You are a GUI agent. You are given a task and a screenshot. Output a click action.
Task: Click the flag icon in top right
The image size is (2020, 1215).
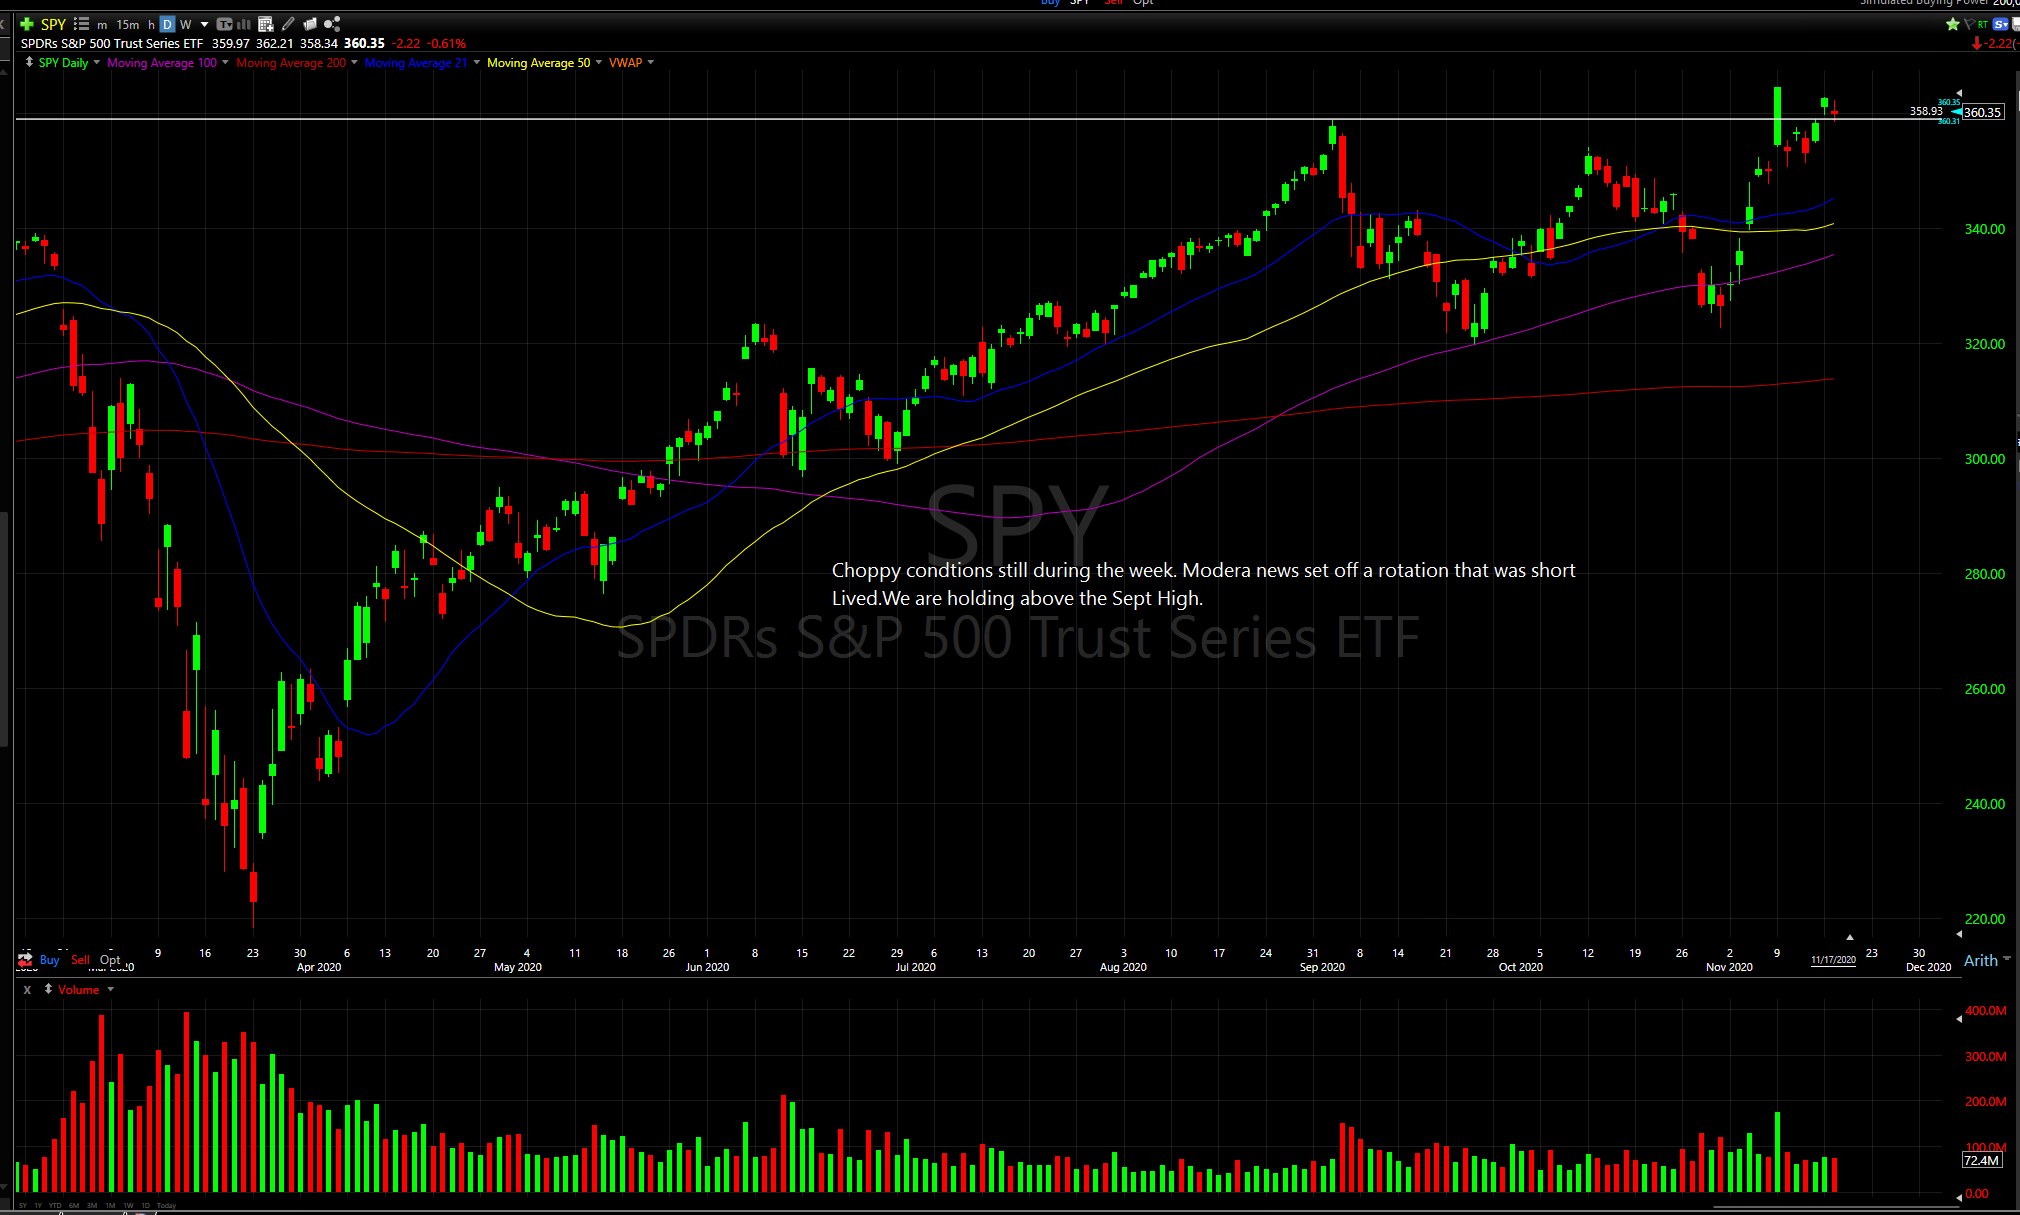click(x=1968, y=24)
